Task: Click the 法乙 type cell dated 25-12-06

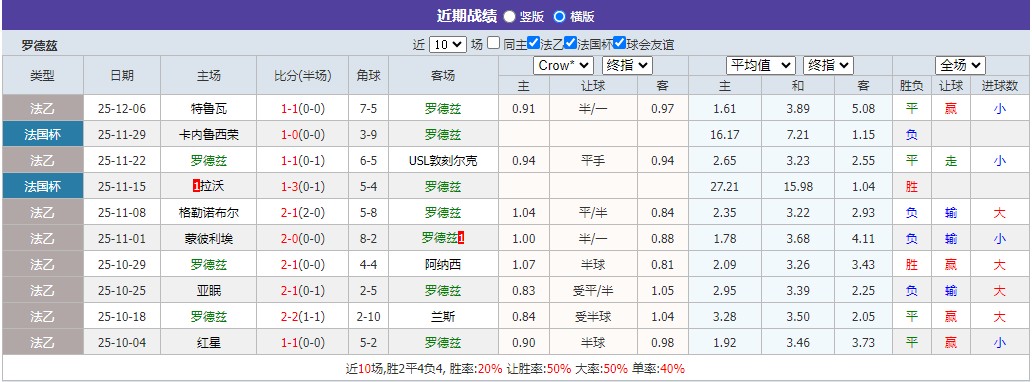Action: click(x=43, y=108)
